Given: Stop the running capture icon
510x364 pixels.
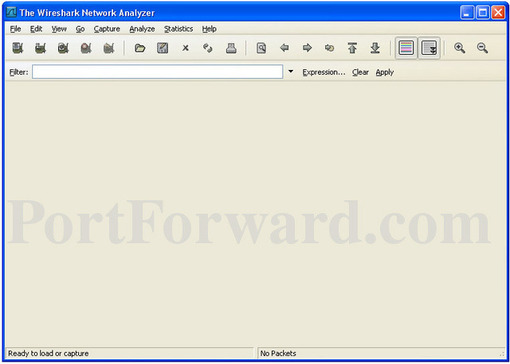Looking at the screenshot, I should click(86, 48).
